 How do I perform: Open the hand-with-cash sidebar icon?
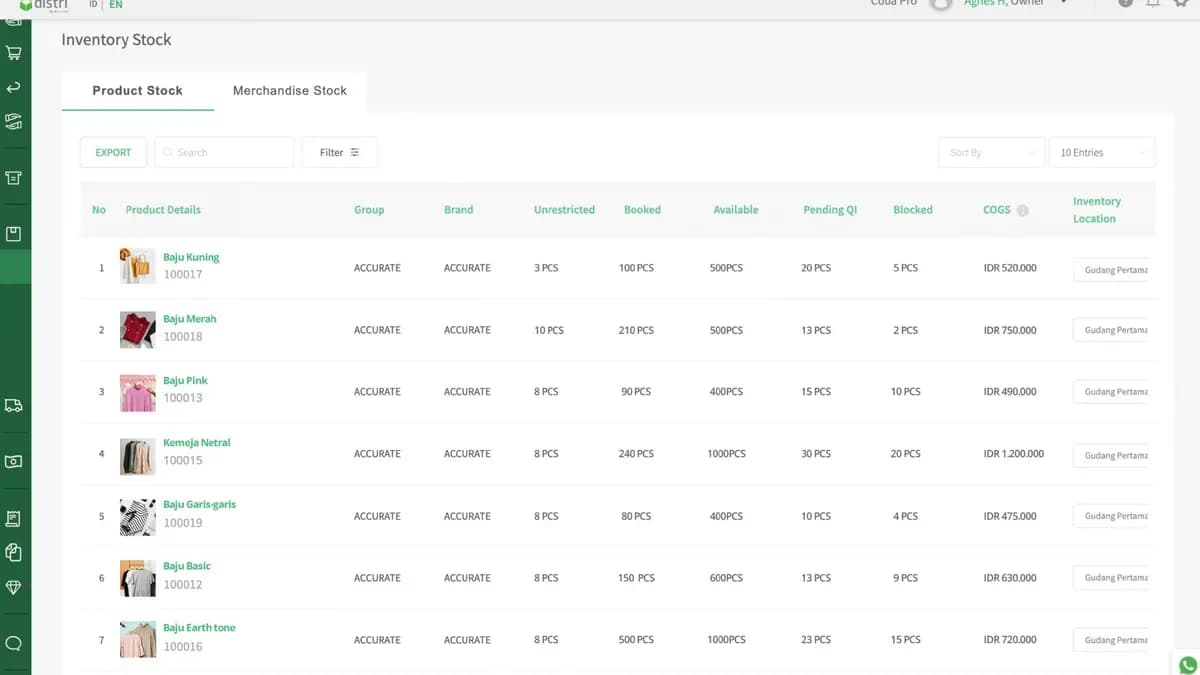(14, 121)
